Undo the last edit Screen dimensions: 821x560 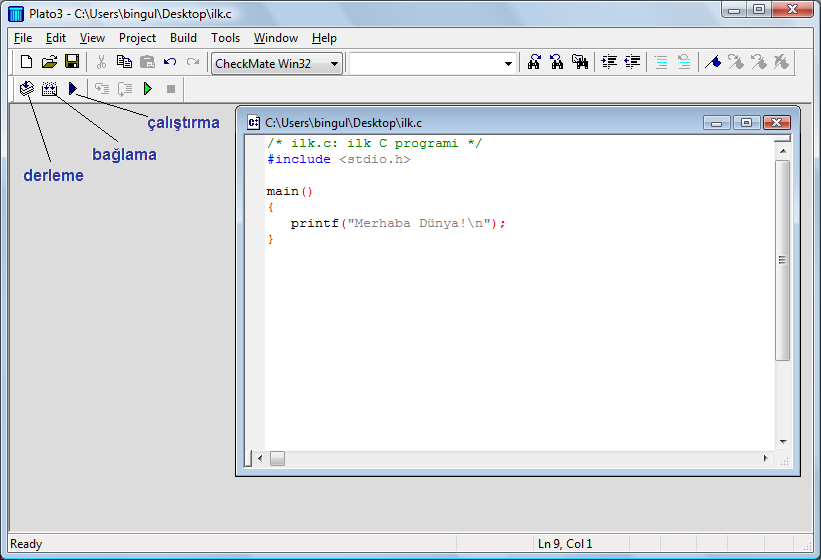[170, 62]
